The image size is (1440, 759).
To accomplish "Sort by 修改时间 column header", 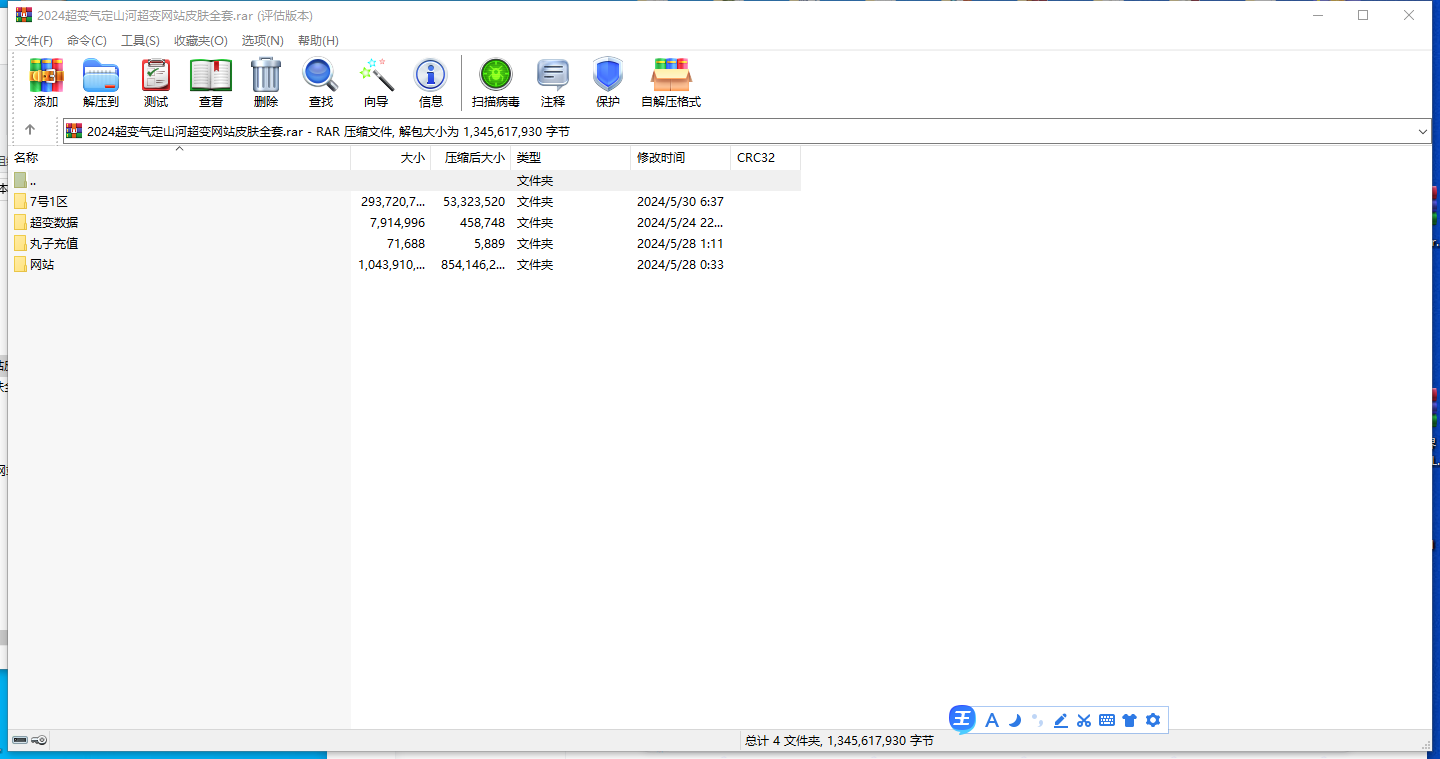I will point(661,158).
